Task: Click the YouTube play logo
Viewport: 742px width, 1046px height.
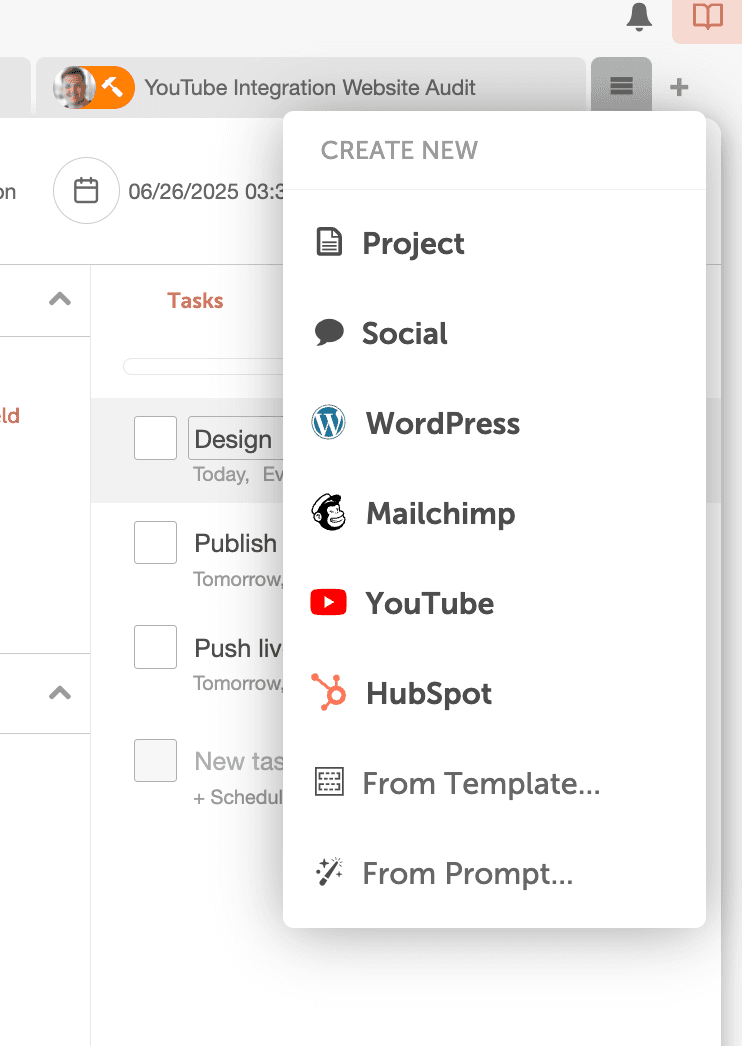Action: pyautogui.click(x=328, y=602)
